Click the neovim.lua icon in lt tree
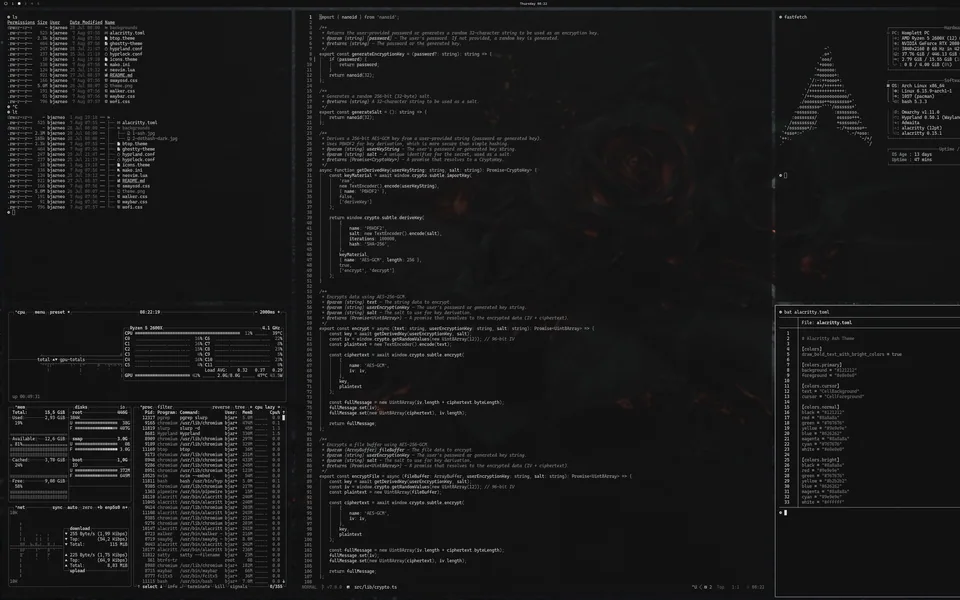Viewport: 960px width, 600px height. [119, 176]
